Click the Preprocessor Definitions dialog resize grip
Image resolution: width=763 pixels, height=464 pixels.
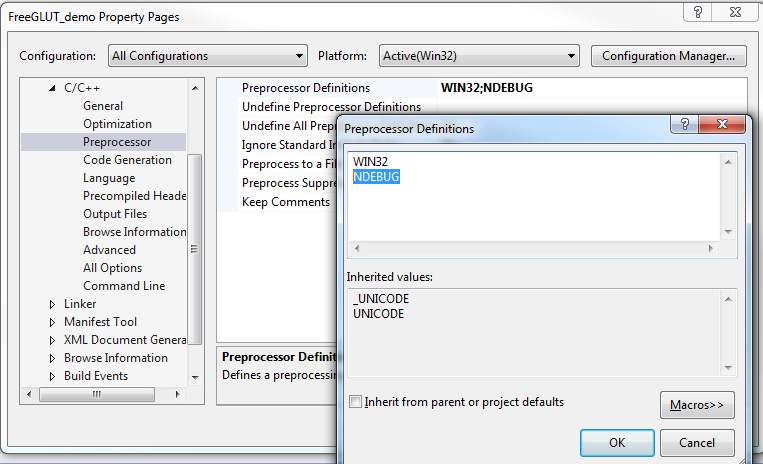[x=742, y=460]
